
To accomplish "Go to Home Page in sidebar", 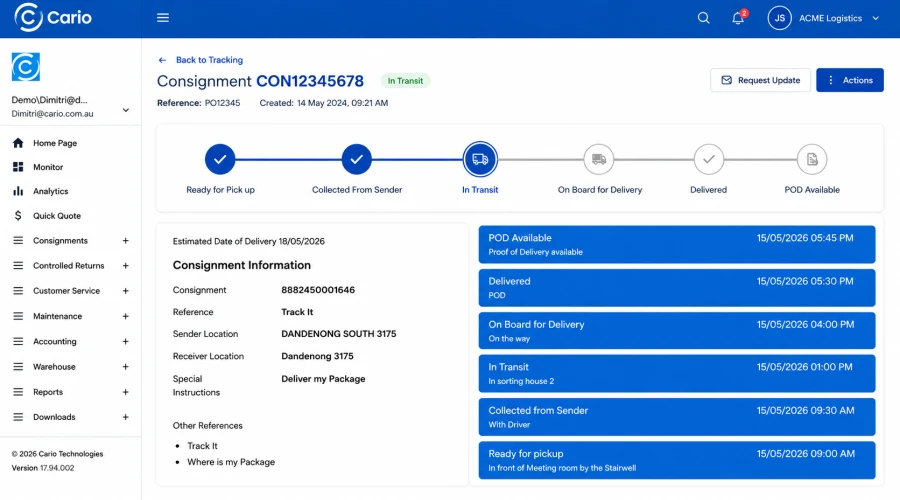I will pyautogui.click(x=55, y=143).
